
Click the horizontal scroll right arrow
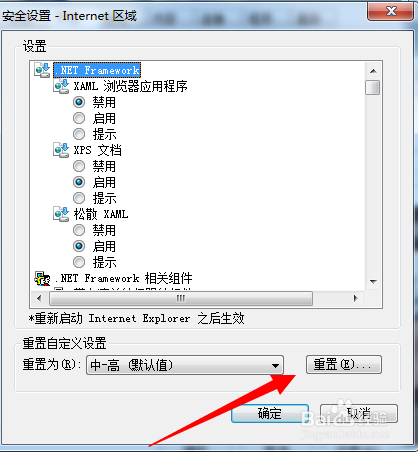click(356, 298)
